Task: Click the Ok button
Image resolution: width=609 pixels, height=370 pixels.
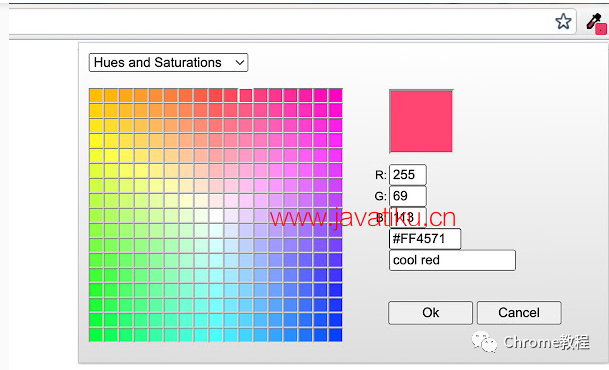Action: tap(430, 313)
